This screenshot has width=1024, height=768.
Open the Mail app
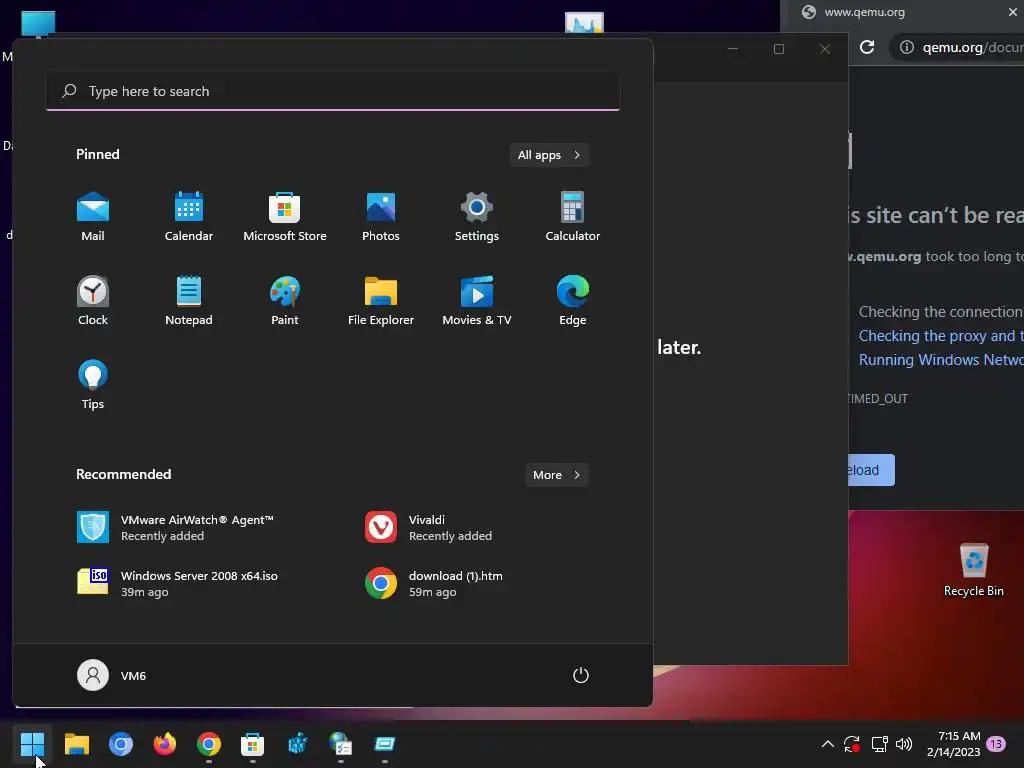[x=93, y=217]
